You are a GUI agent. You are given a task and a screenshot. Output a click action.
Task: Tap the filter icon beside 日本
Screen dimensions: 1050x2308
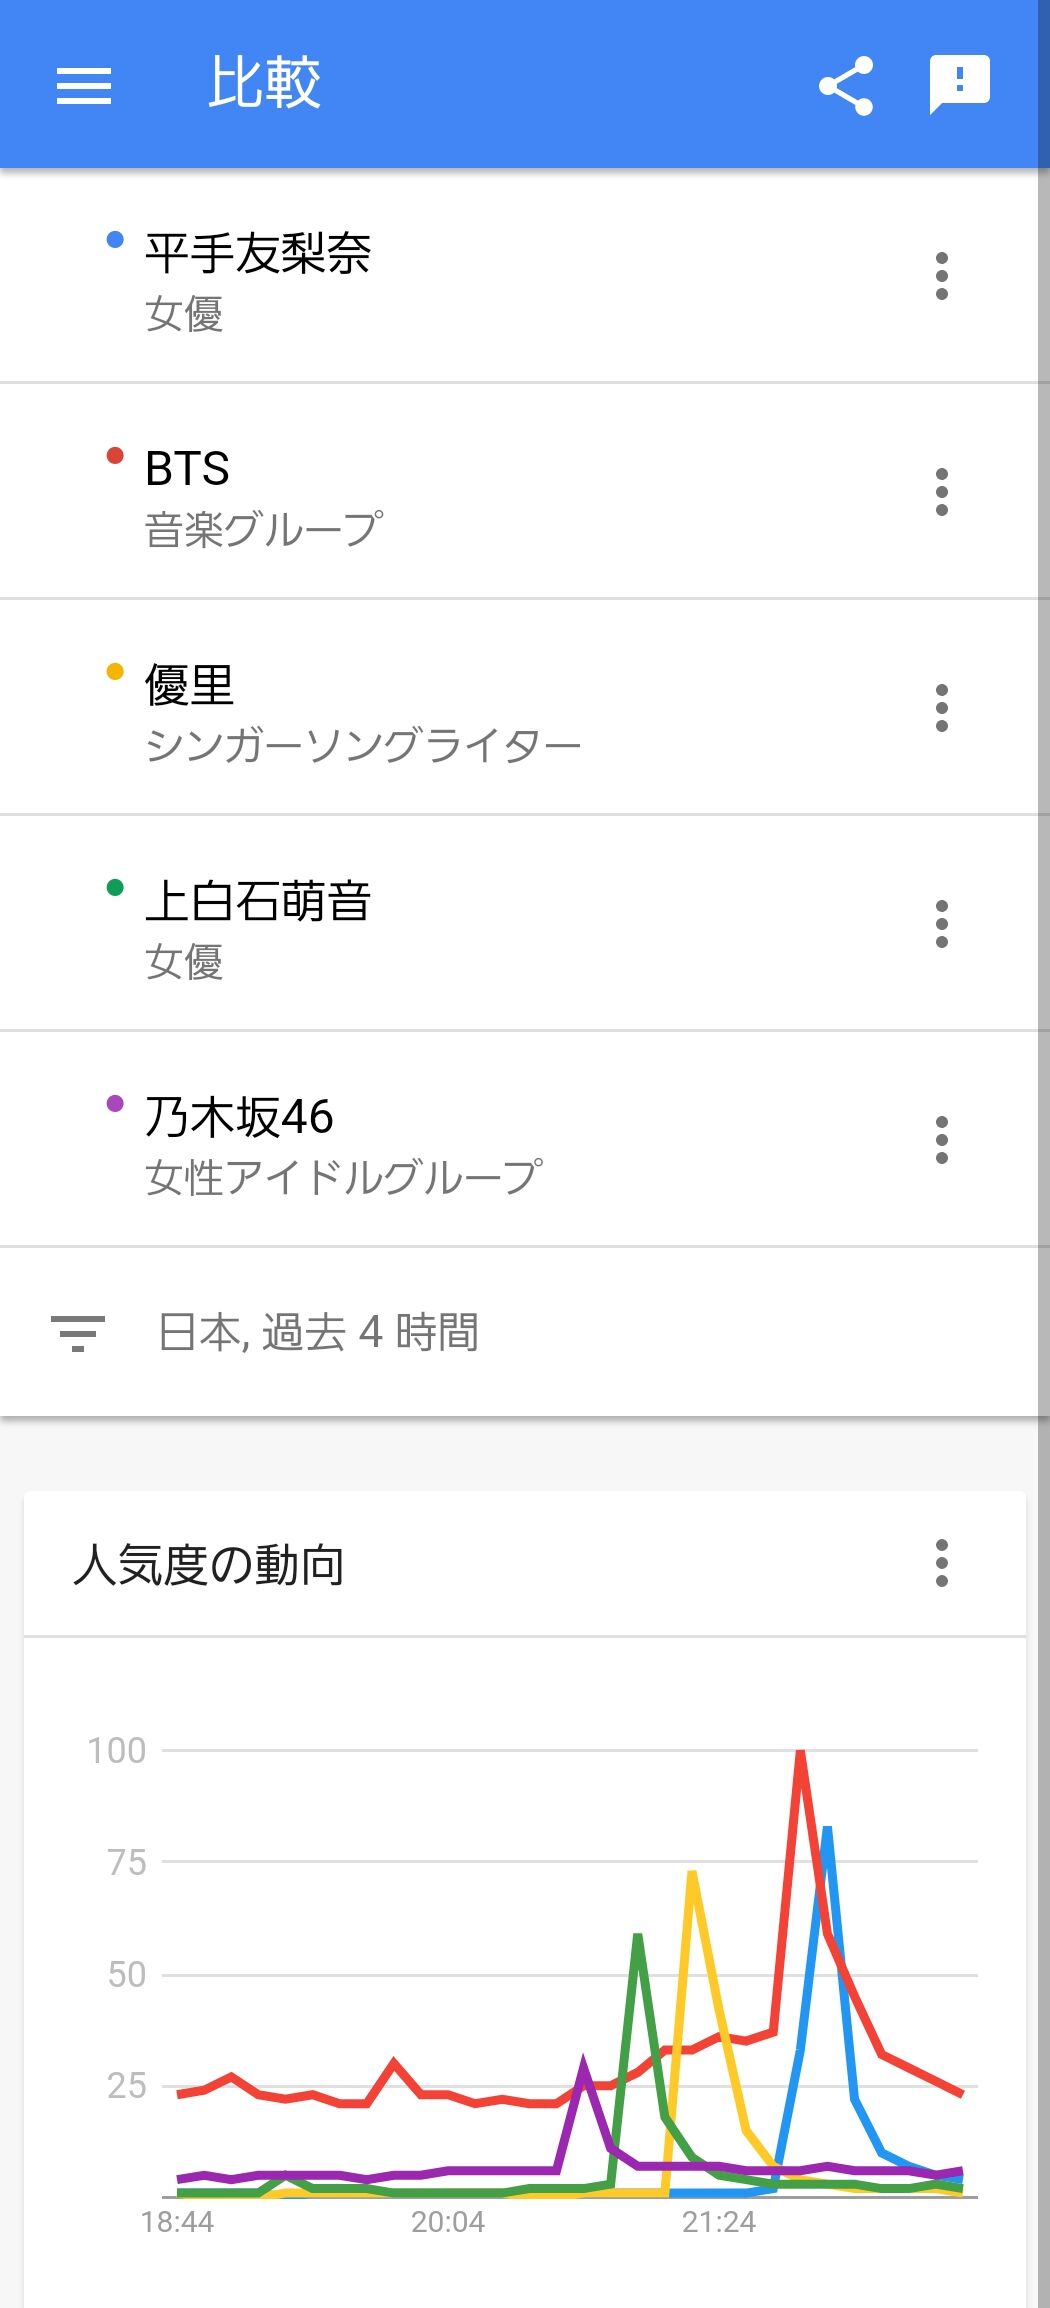pyautogui.click(x=78, y=1333)
